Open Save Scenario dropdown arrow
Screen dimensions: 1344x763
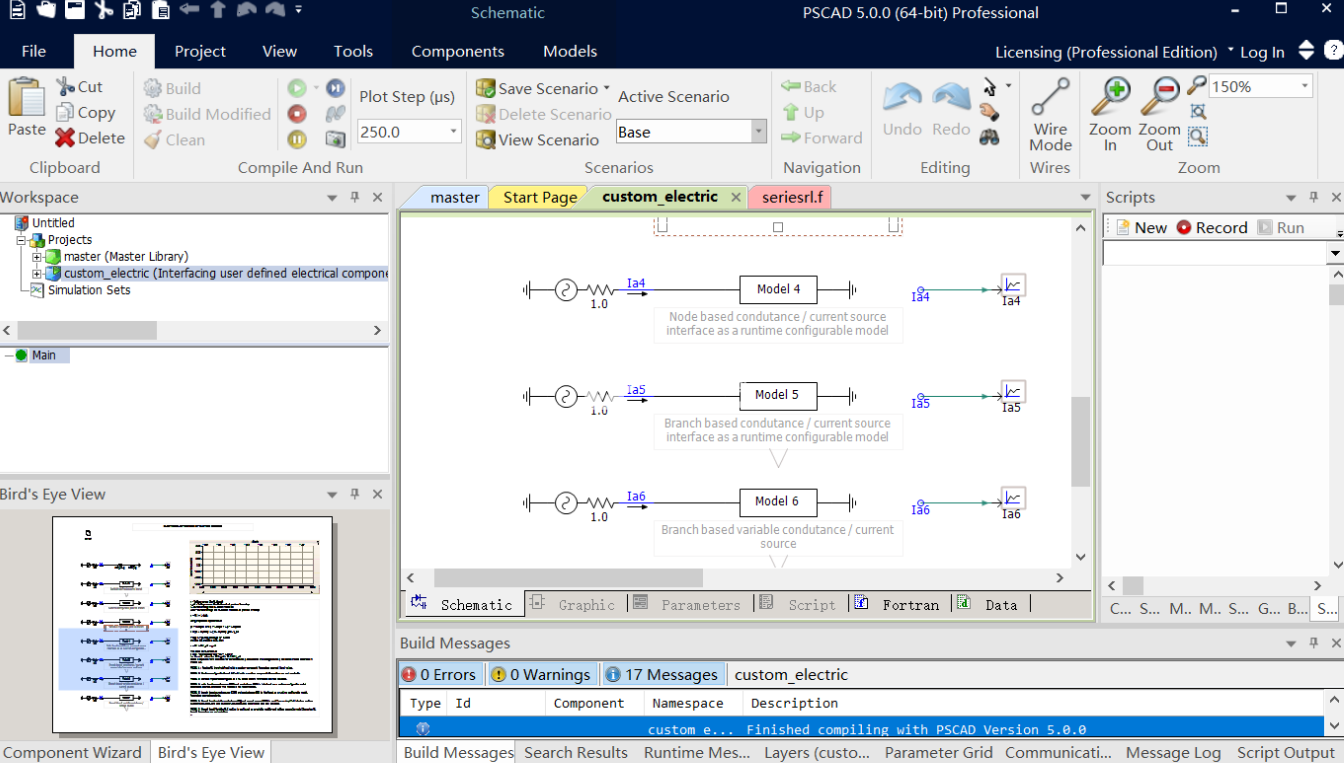pos(606,88)
